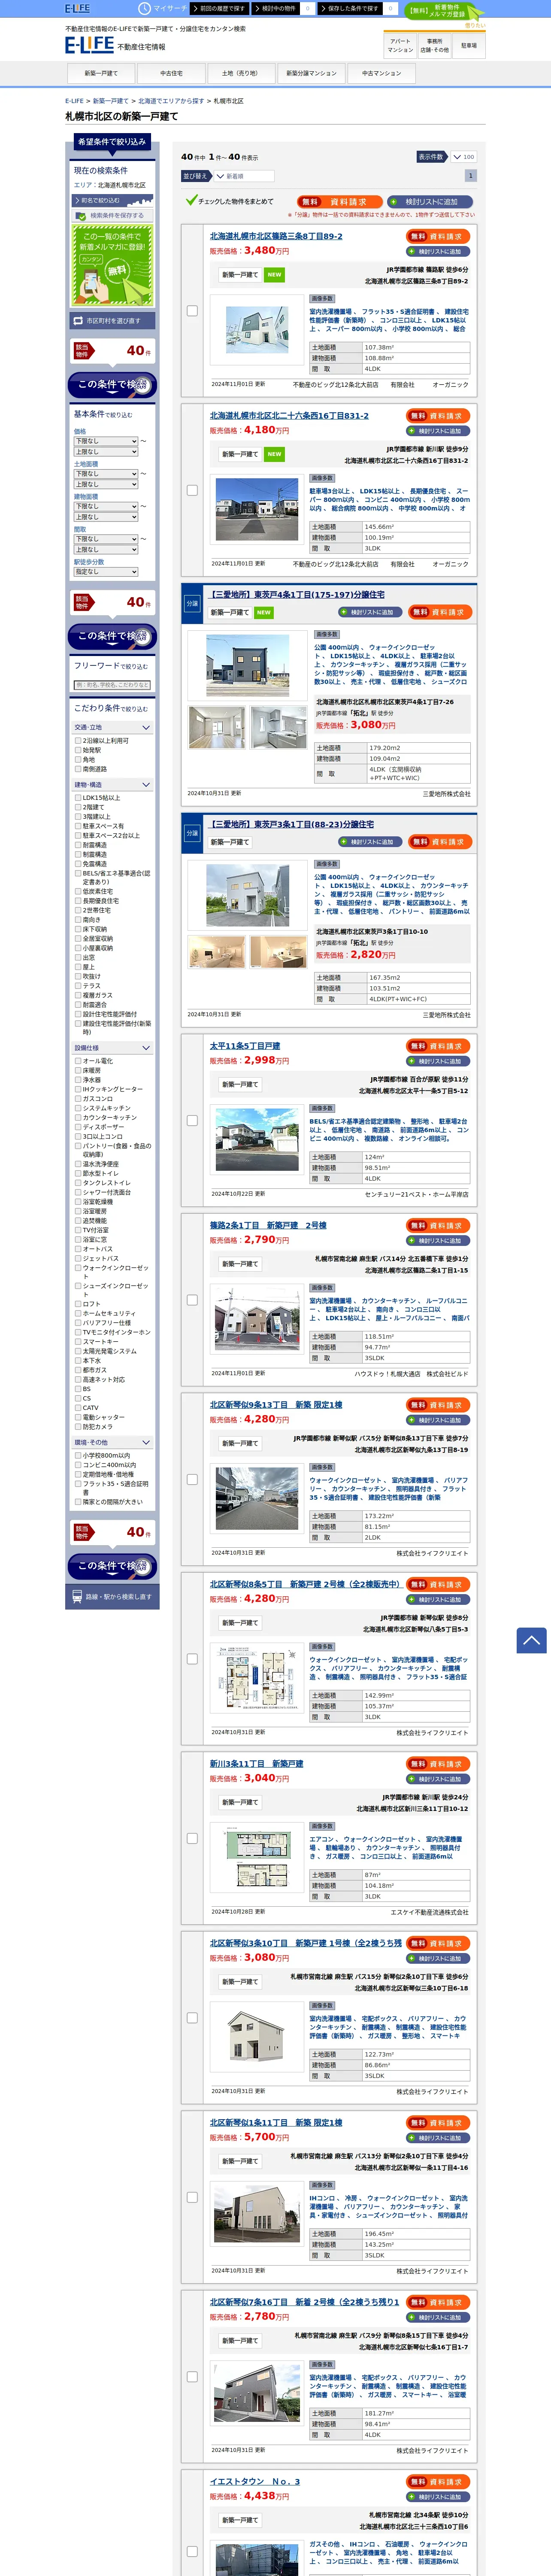This screenshot has width=551, height=2576.
Task: Collapse the 交通・立地 filter section
Action: pos(112,728)
